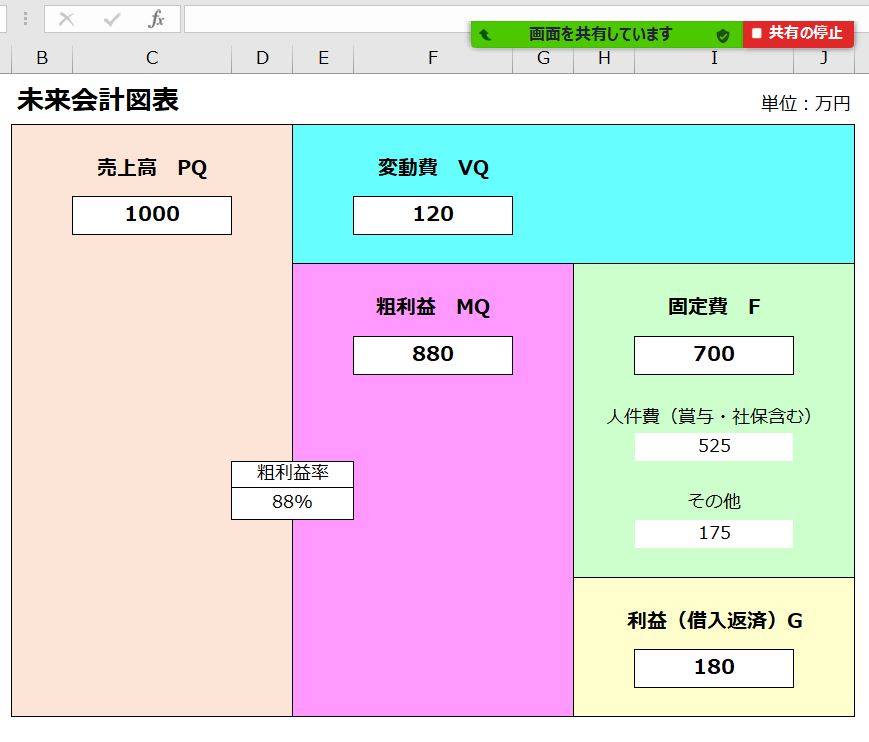Click the pin icon on sharing bar
Screen dimensions: 869x742
[486, 34]
